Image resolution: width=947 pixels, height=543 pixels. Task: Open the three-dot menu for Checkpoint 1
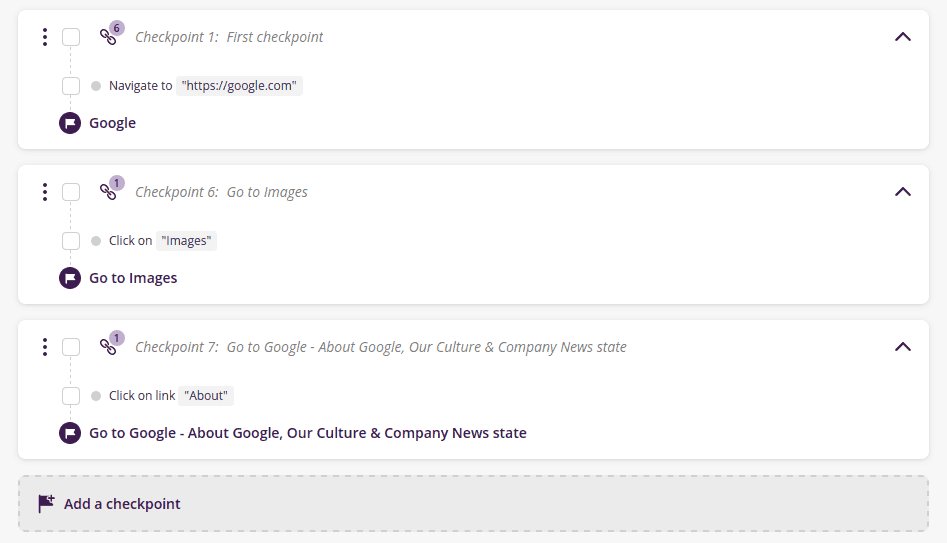click(x=45, y=37)
